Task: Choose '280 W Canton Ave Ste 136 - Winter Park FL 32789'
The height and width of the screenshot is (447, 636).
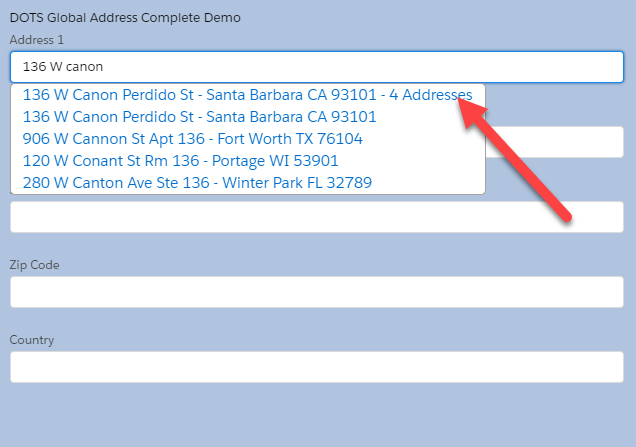Action: 197,183
